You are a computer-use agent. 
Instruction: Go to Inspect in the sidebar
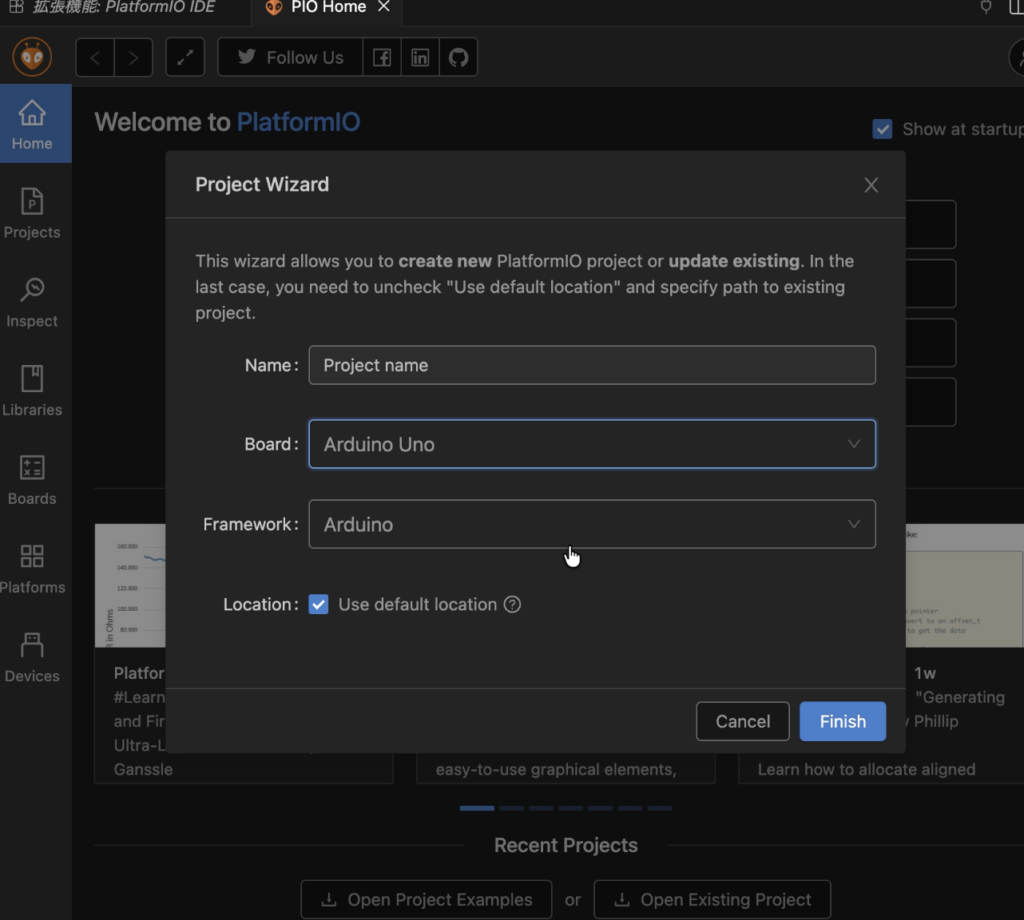32,302
